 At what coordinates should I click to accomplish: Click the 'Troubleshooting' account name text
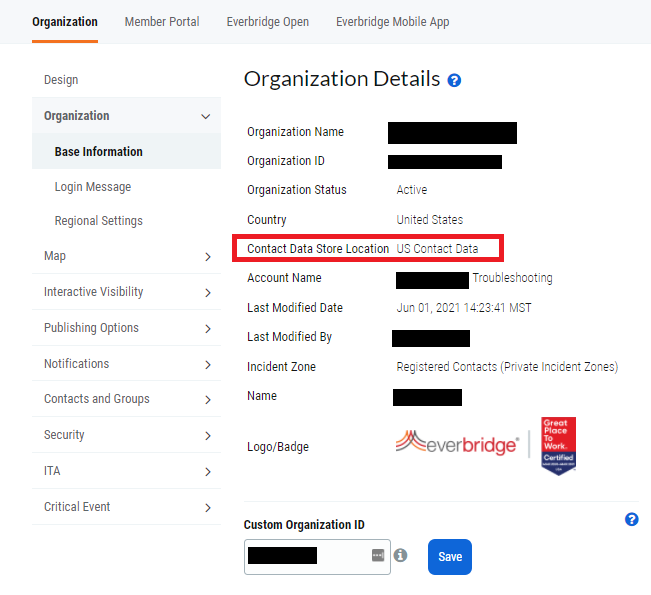[512, 278]
